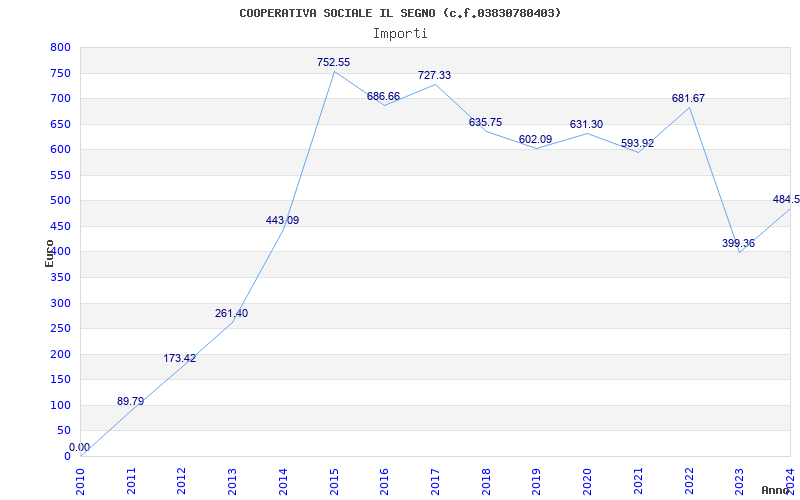Click the 200 y-axis tick label
The width and height of the screenshot is (800, 500).
60,355
